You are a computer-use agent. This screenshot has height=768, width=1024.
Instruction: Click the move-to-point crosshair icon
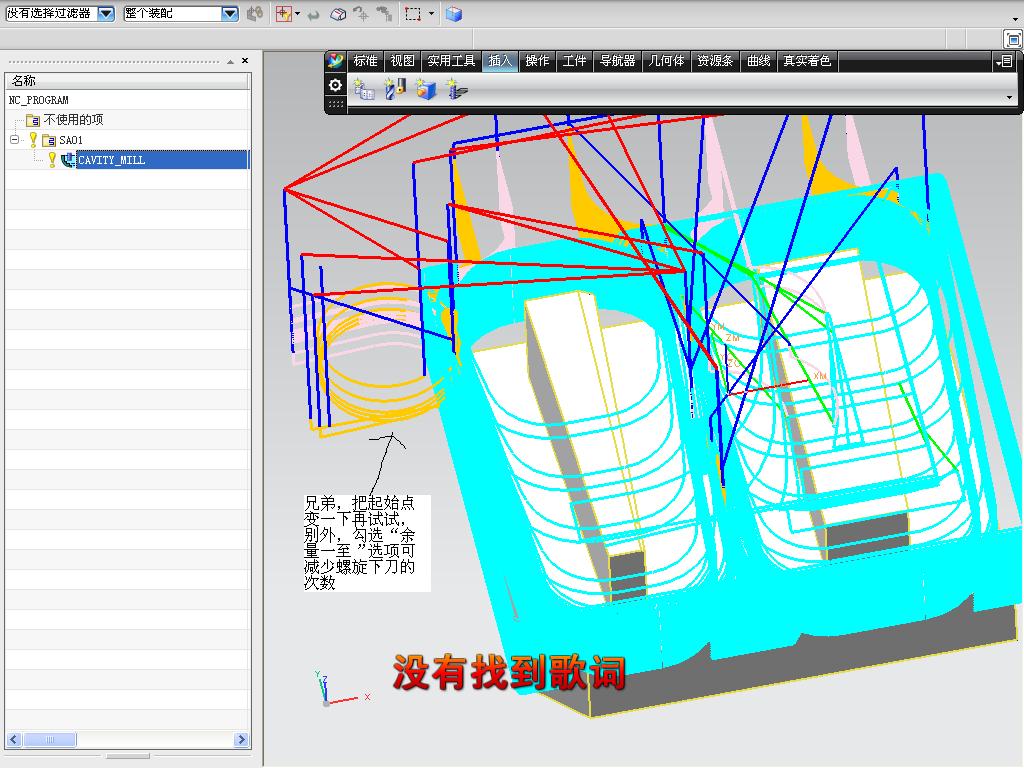(x=360, y=14)
